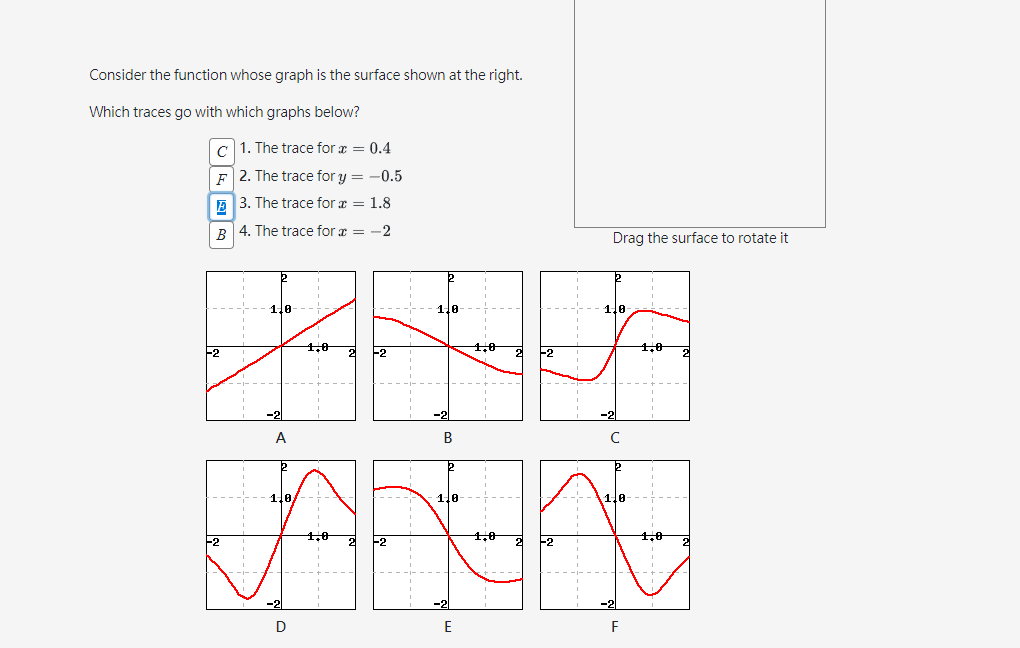Image resolution: width=1020 pixels, height=648 pixels.
Task: Select graph D thumbnail
Action: [x=280, y=534]
